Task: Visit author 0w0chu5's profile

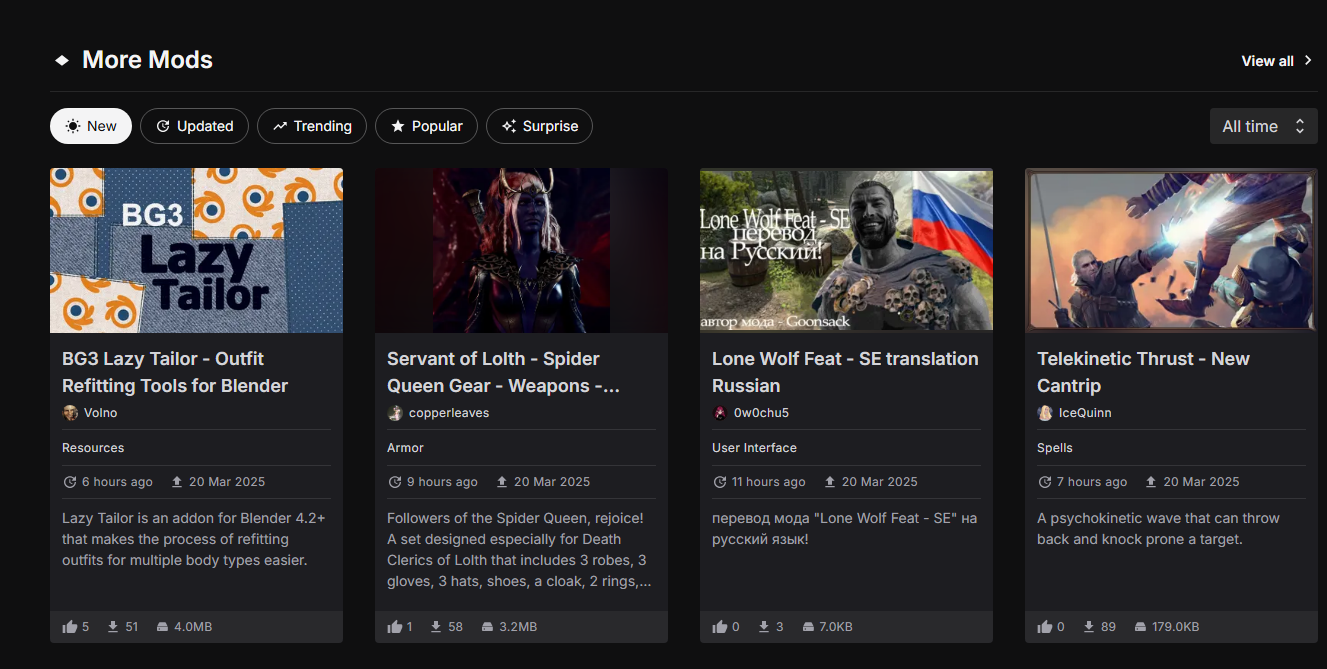Action: (x=761, y=413)
